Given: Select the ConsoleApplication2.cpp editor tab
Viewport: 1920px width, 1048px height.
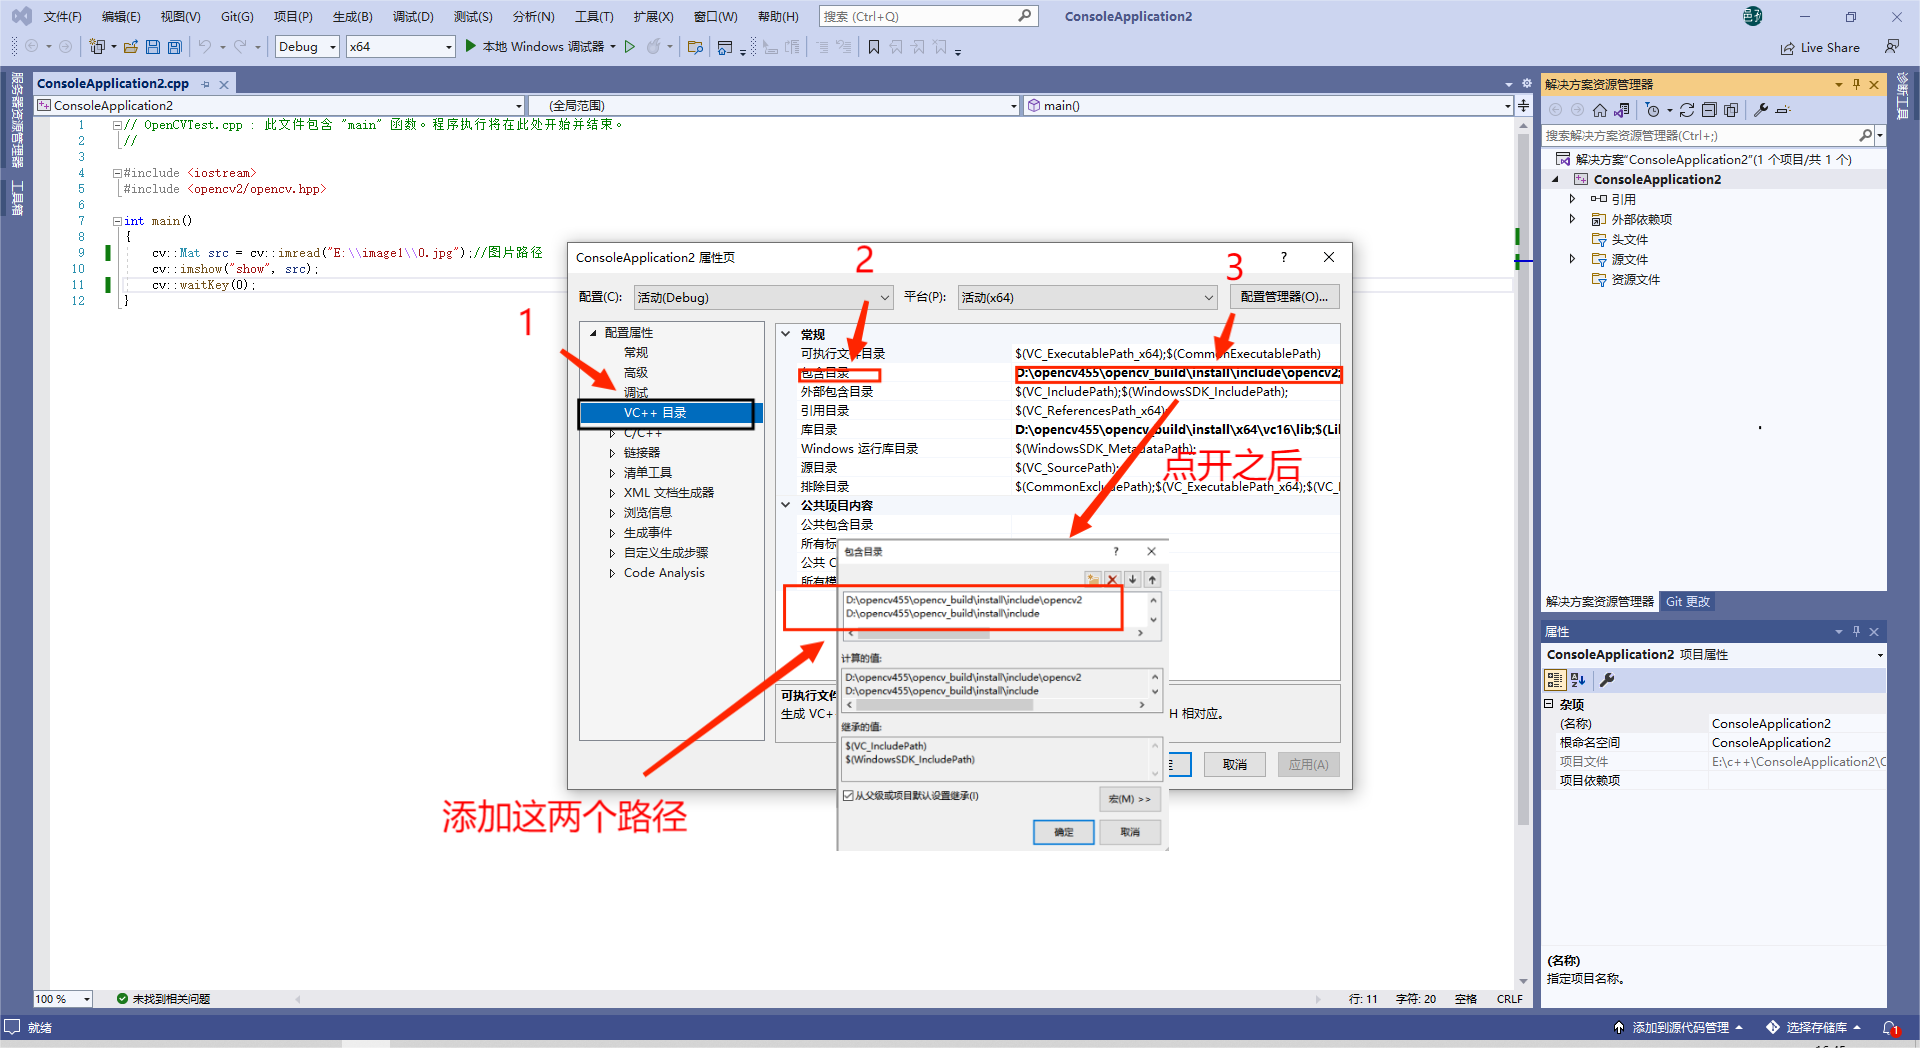Looking at the screenshot, I should (x=113, y=84).
